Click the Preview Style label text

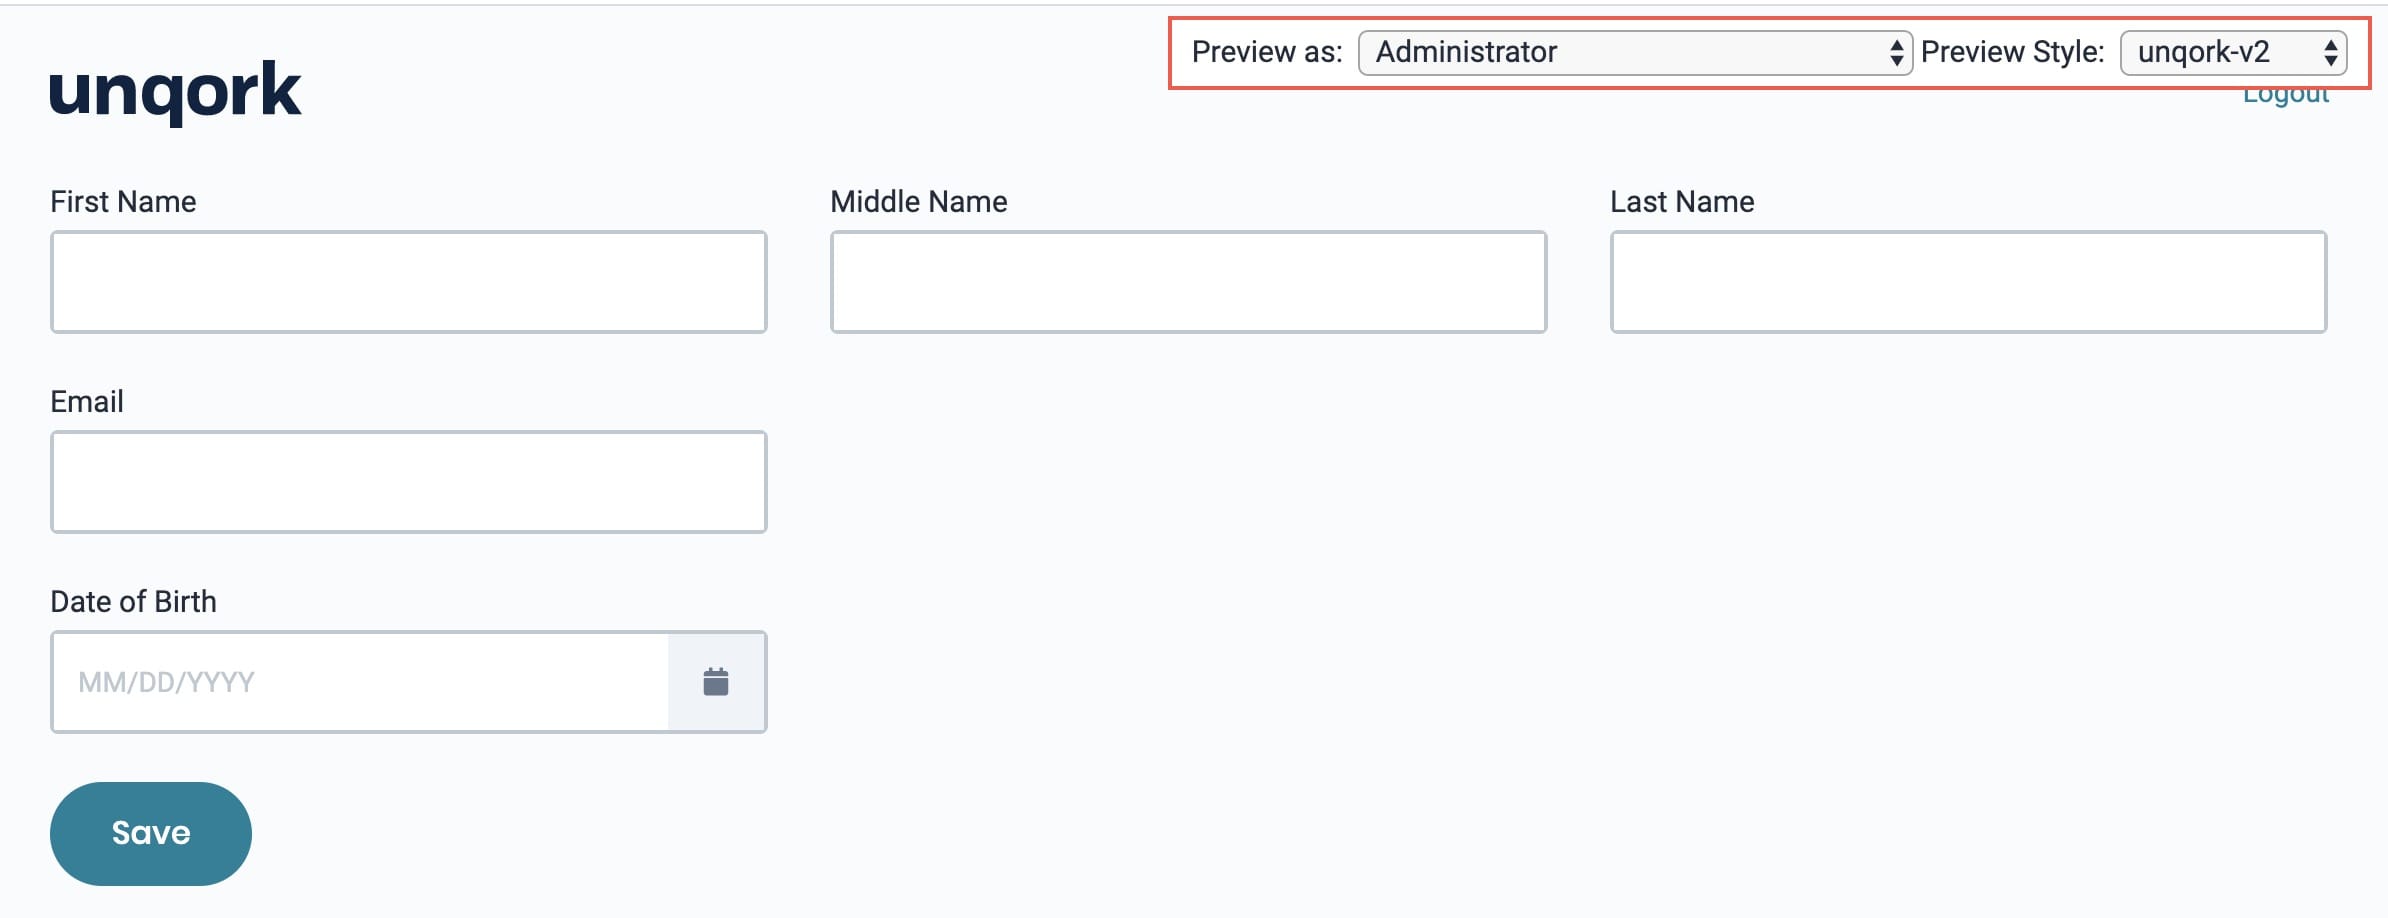(x=2012, y=52)
